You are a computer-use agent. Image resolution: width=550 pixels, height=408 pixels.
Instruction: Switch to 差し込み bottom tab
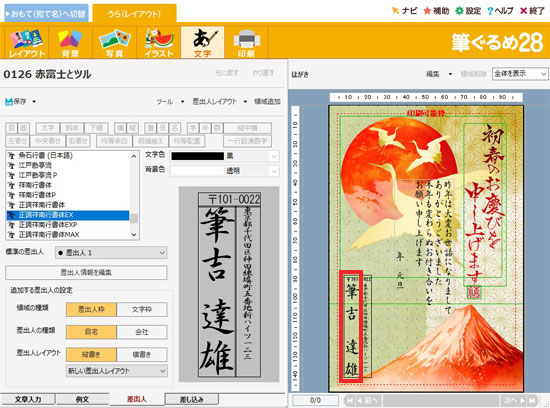pyautogui.click(x=192, y=400)
